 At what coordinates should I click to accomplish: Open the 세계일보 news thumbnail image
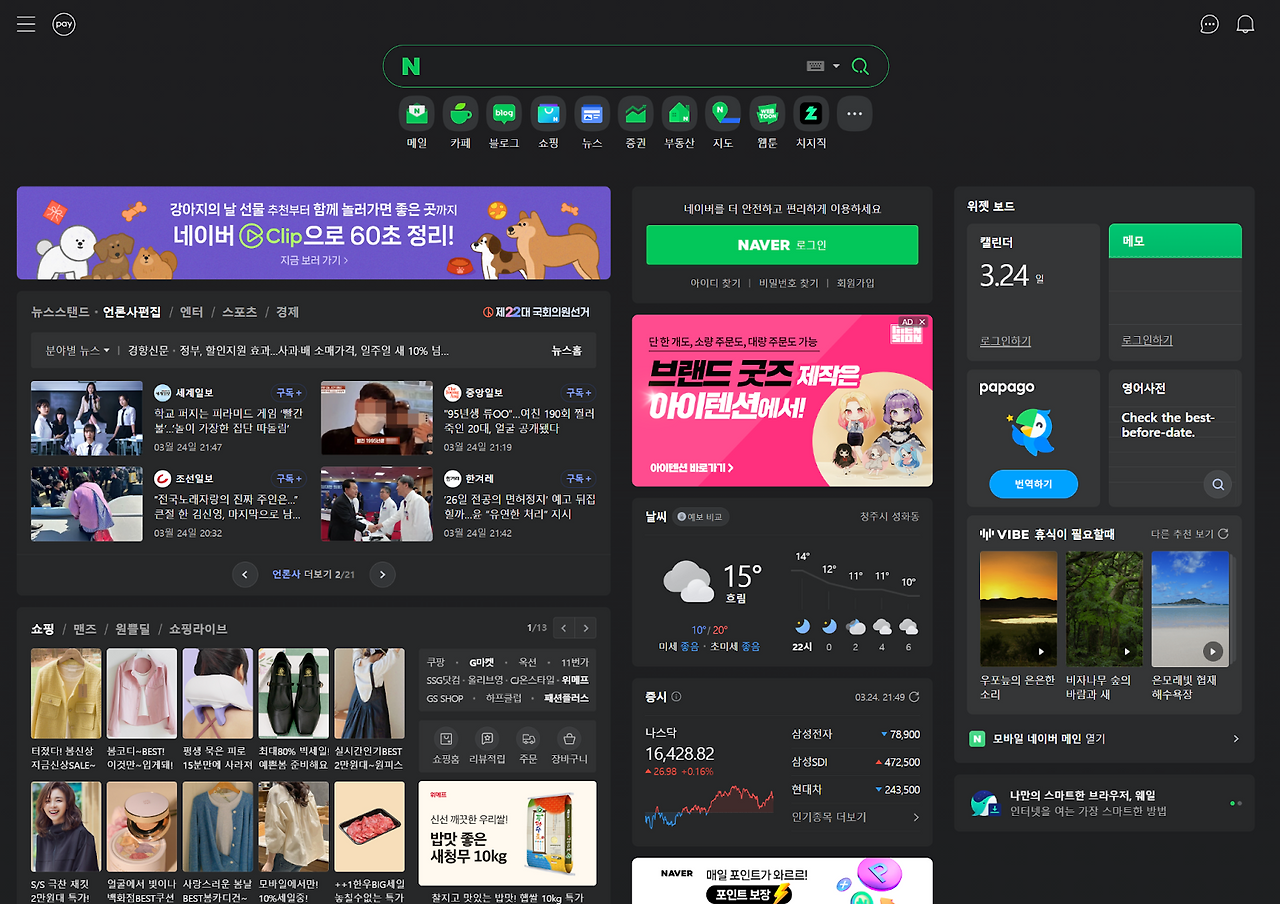tap(87, 417)
